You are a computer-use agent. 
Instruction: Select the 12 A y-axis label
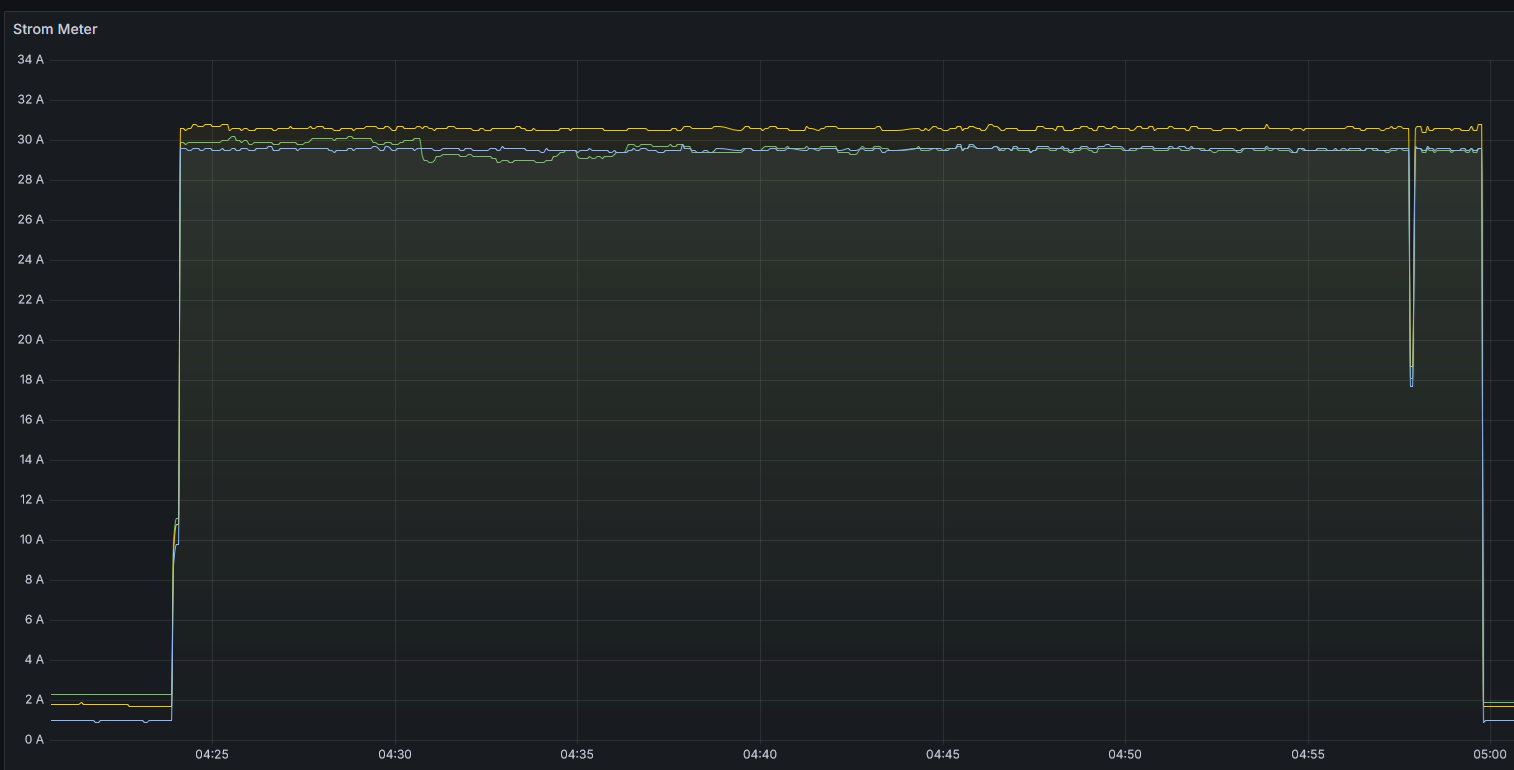[x=31, y=500]
